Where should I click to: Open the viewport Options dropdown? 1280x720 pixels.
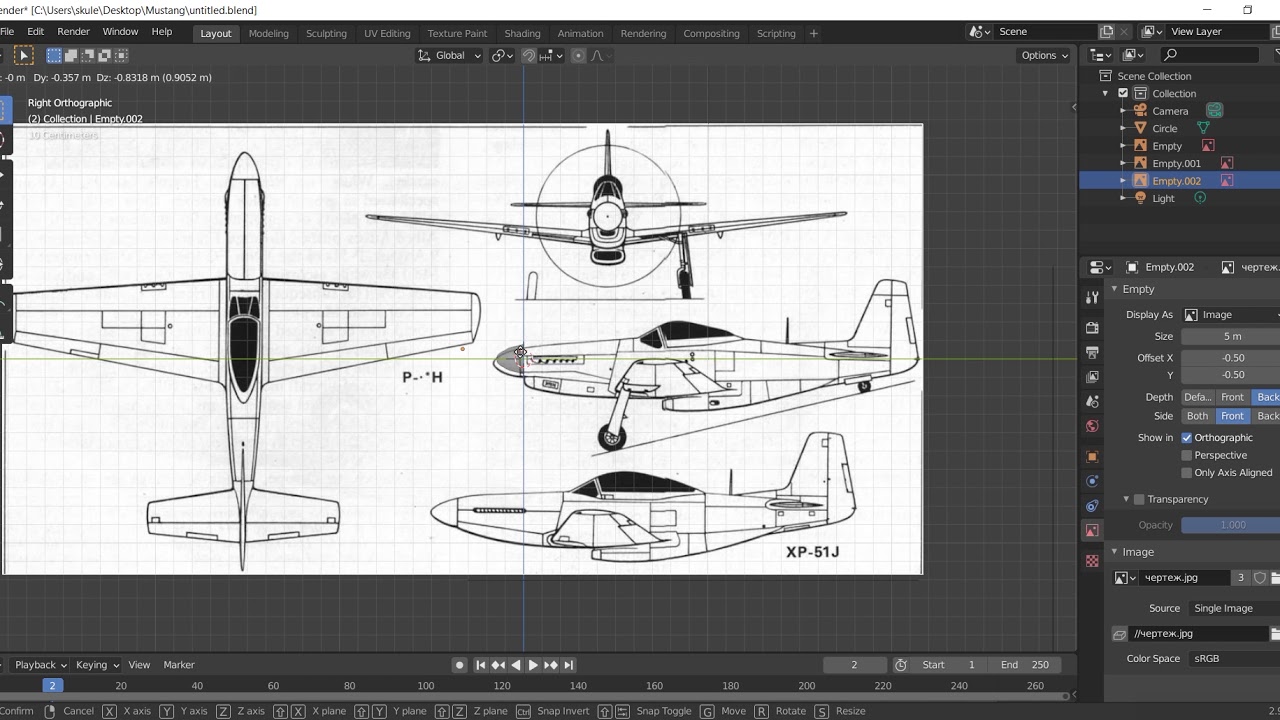pyautogui.click(x=1045, y=56)
